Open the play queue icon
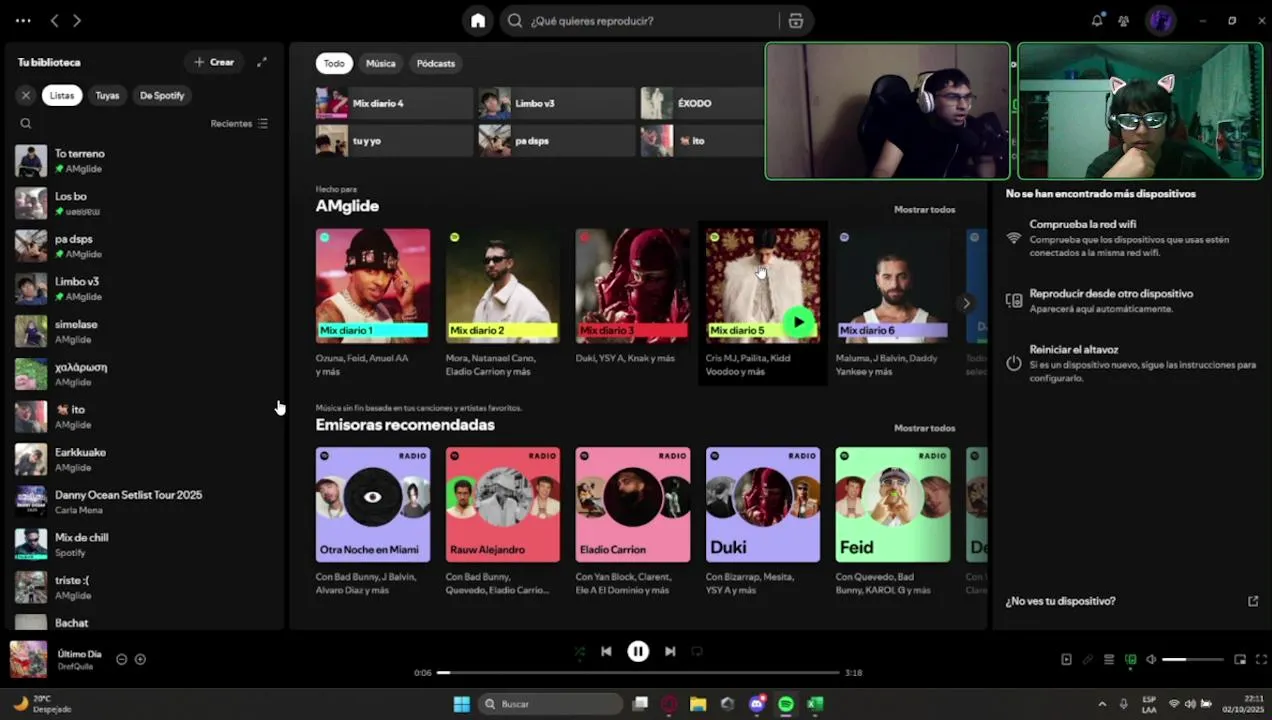Image resolution: width=1272 pixels, height=720 pixels. pos(1109,659)
